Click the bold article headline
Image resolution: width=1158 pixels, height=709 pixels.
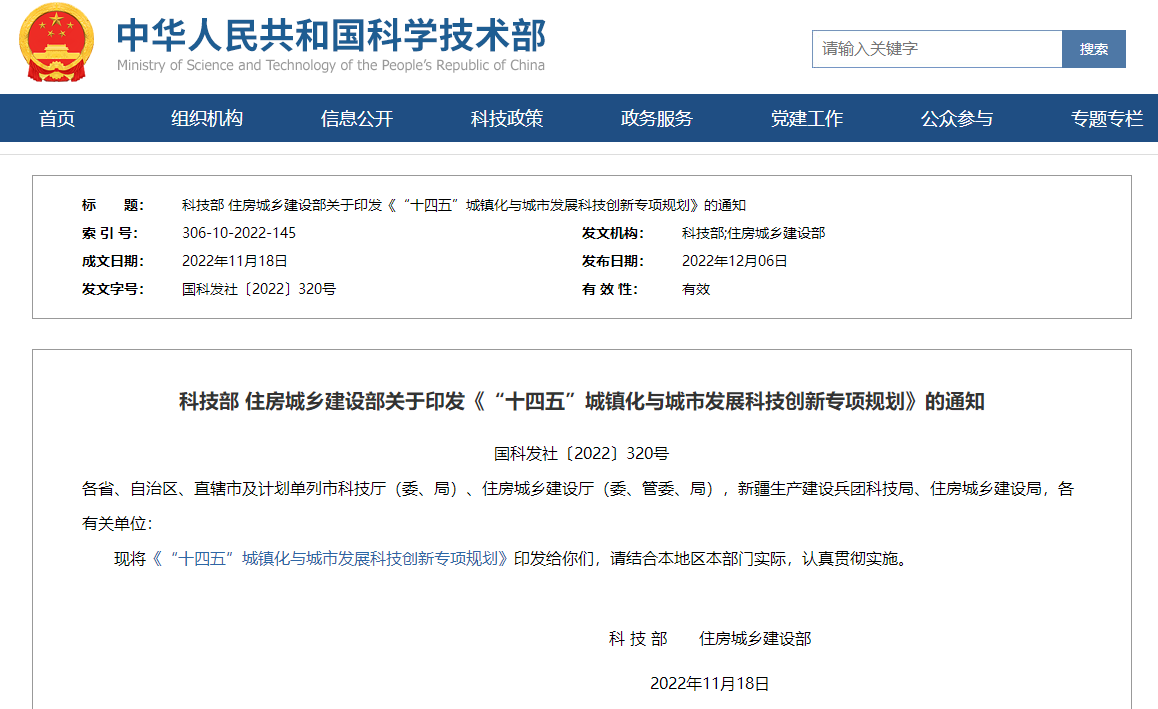tap(581, 402)
